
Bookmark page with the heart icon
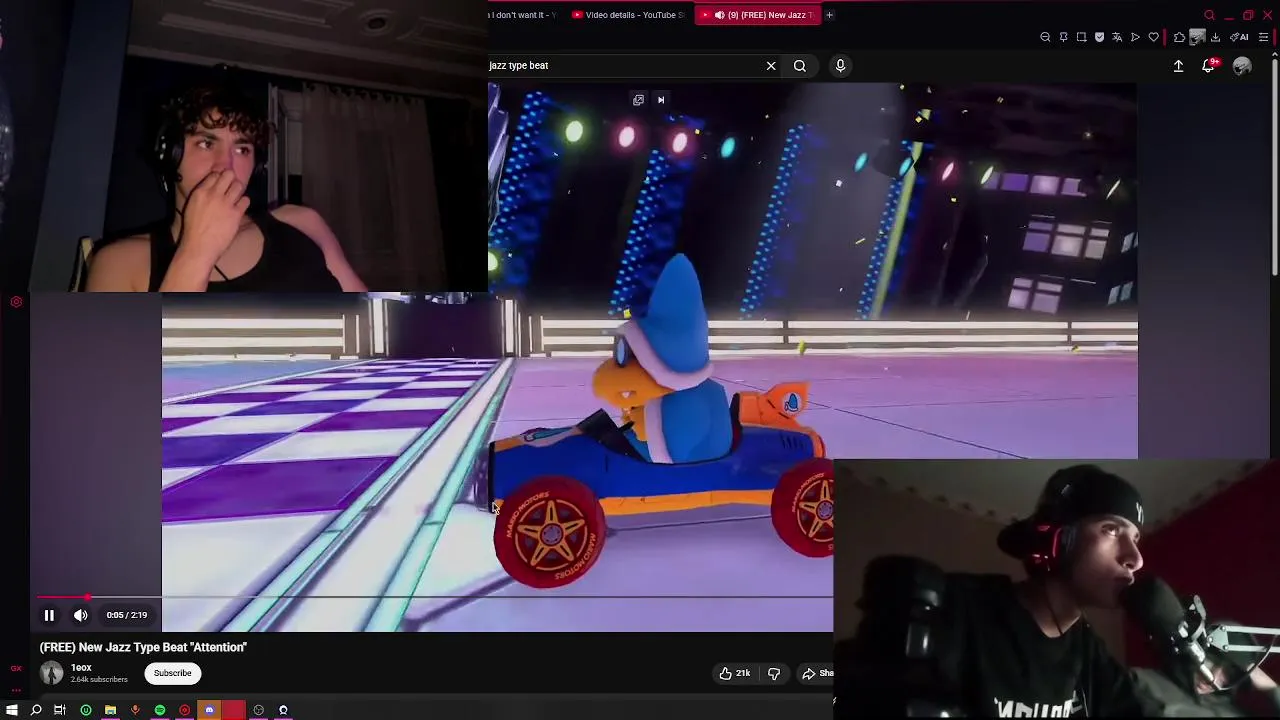(1153, 38)
